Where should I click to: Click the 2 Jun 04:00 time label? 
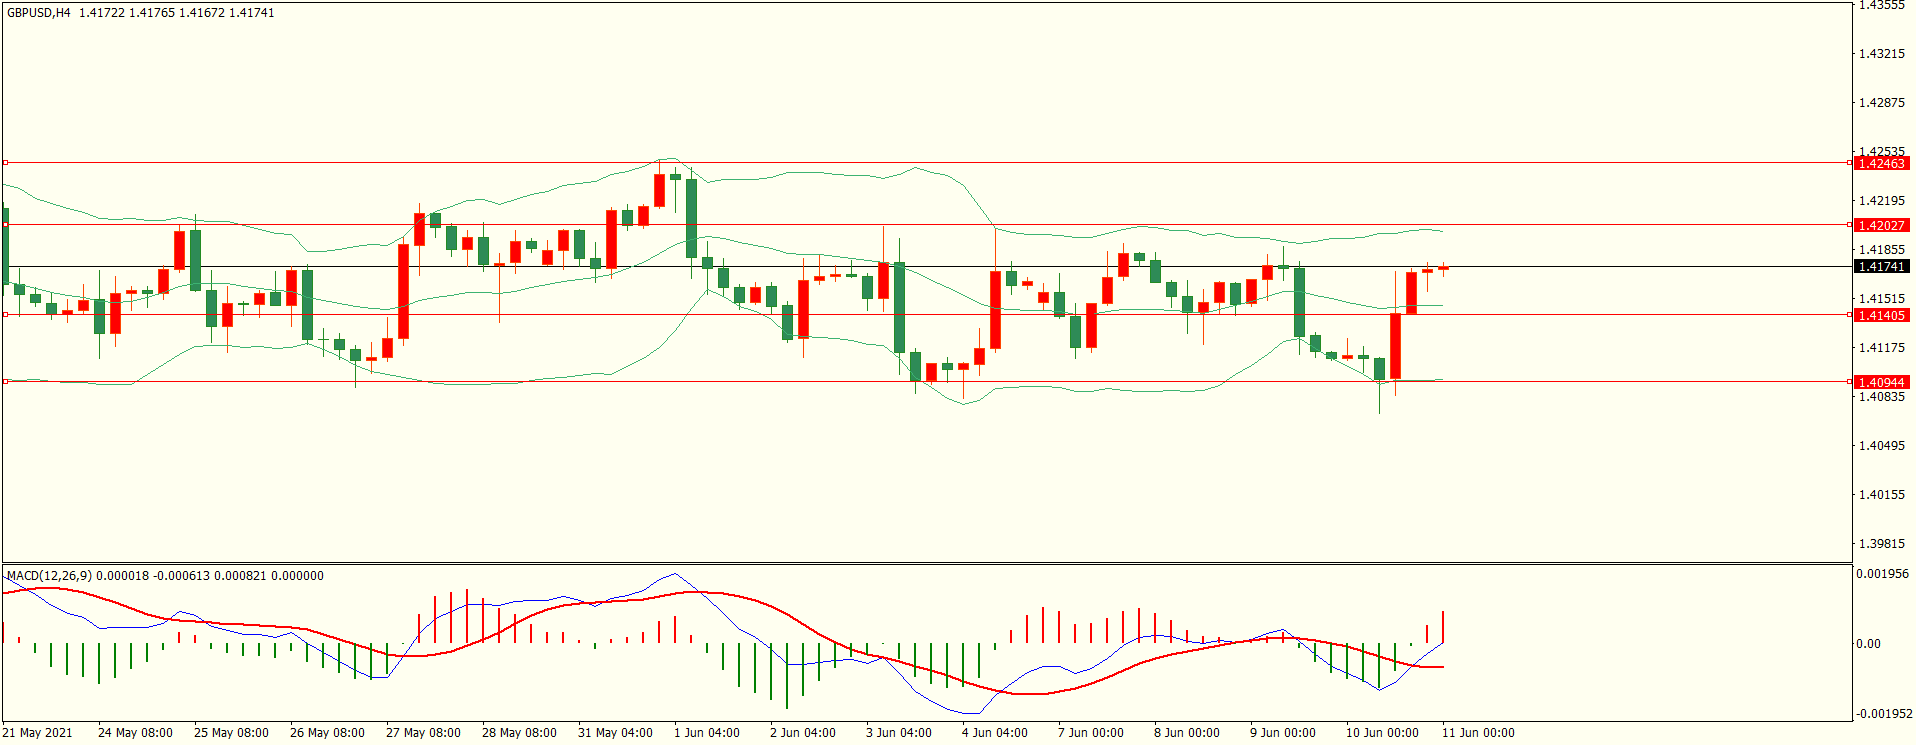click(803, 733)
